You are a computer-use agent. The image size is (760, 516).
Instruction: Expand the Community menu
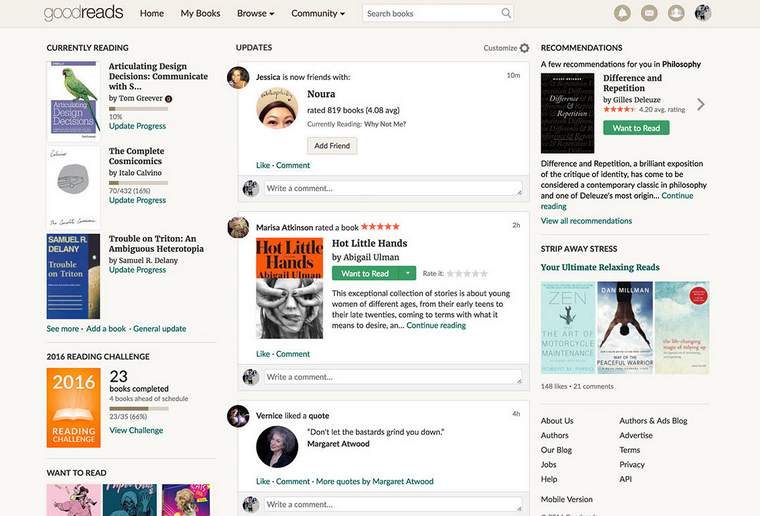click(318, 14)
